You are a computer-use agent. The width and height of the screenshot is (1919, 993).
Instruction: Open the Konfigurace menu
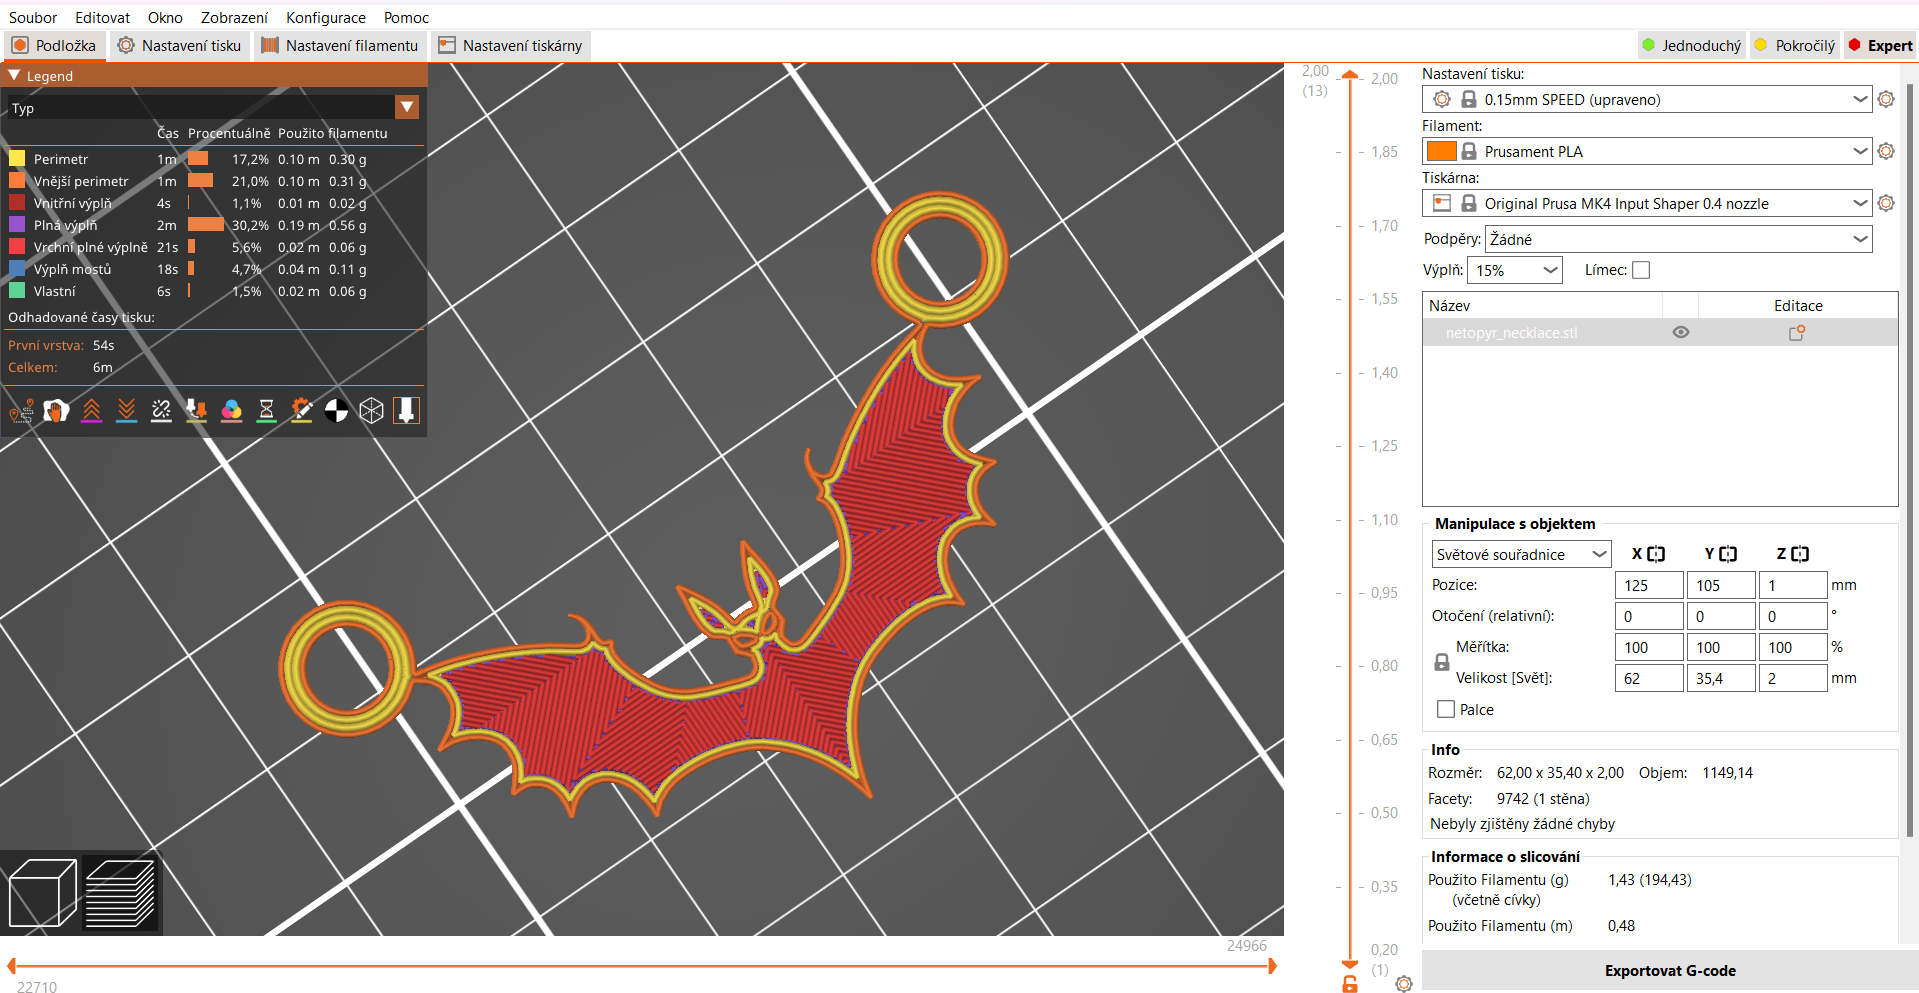point(326,17)
